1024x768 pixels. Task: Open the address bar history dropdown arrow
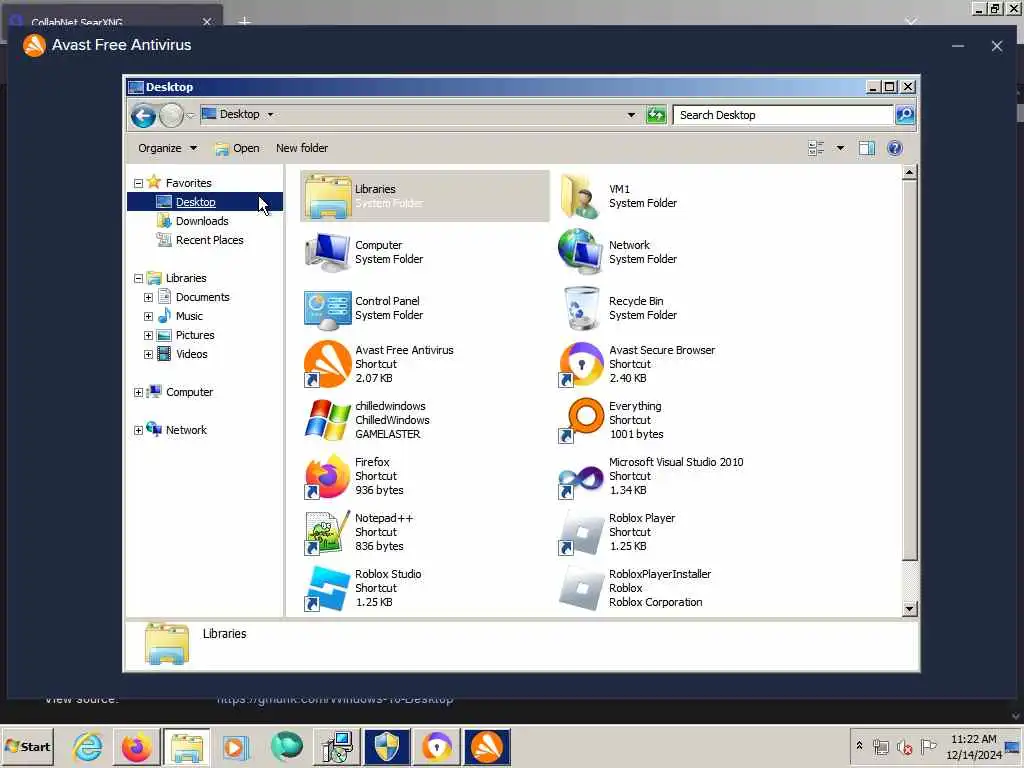pos(631,115)
